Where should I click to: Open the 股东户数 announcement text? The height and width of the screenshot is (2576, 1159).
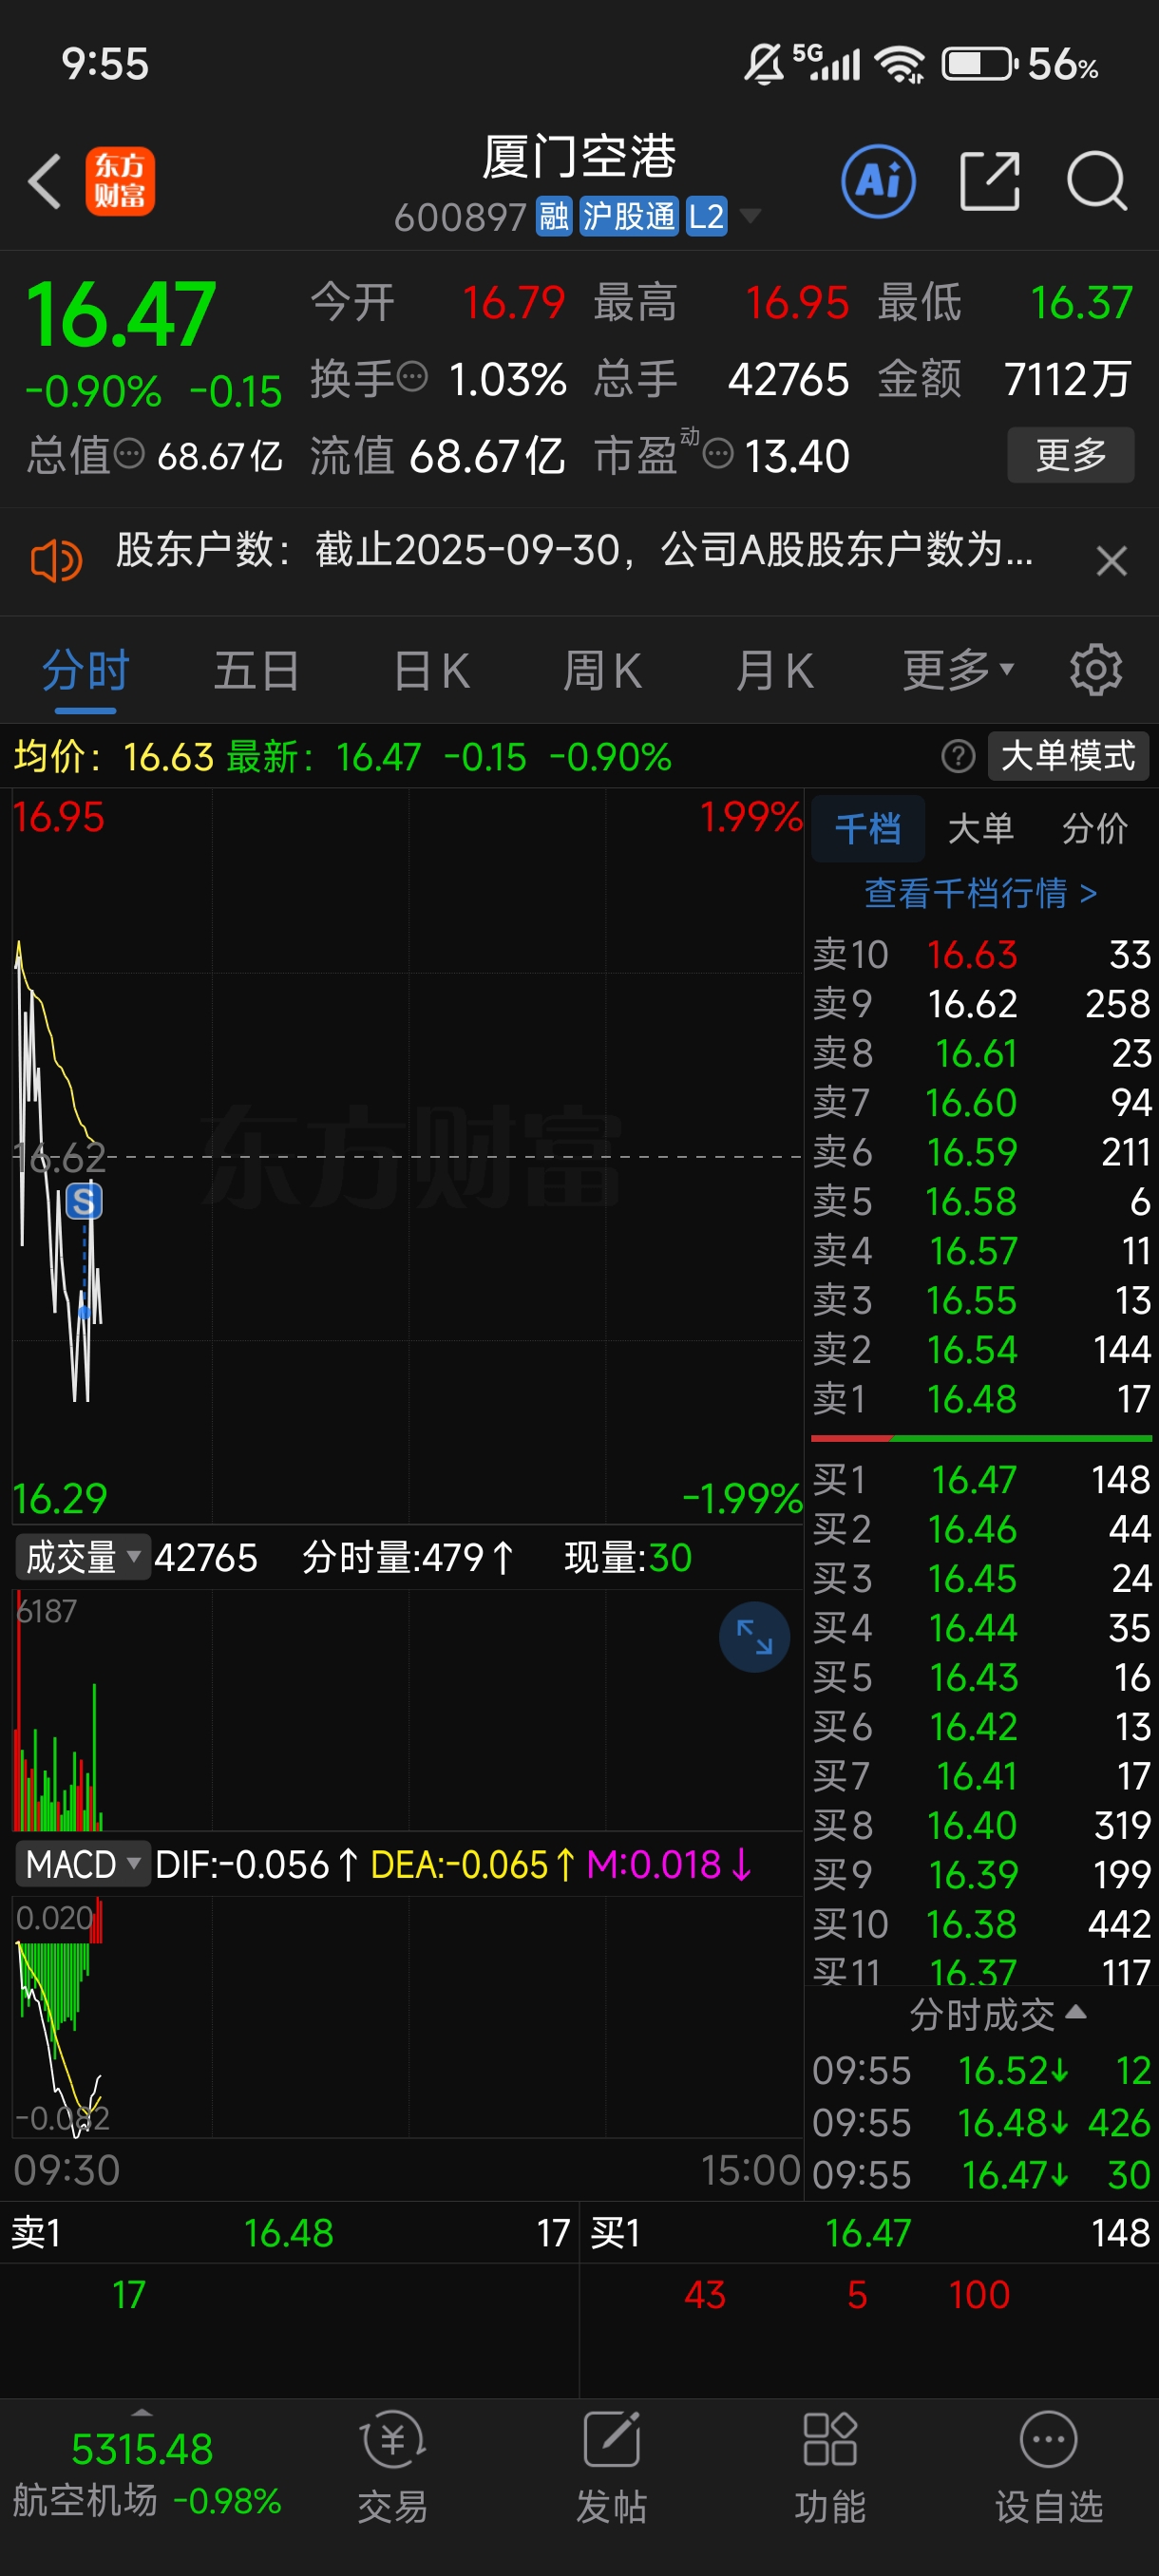coord(574,550)
